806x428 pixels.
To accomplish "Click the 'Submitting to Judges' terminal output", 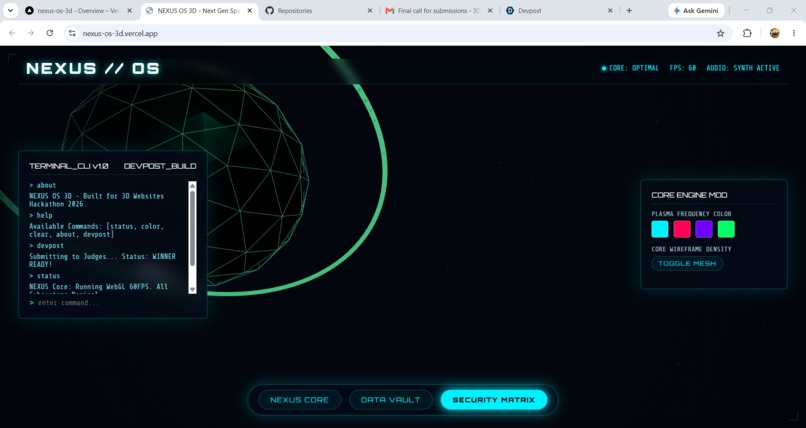I will pyautogui.click(x=102, y=260).
